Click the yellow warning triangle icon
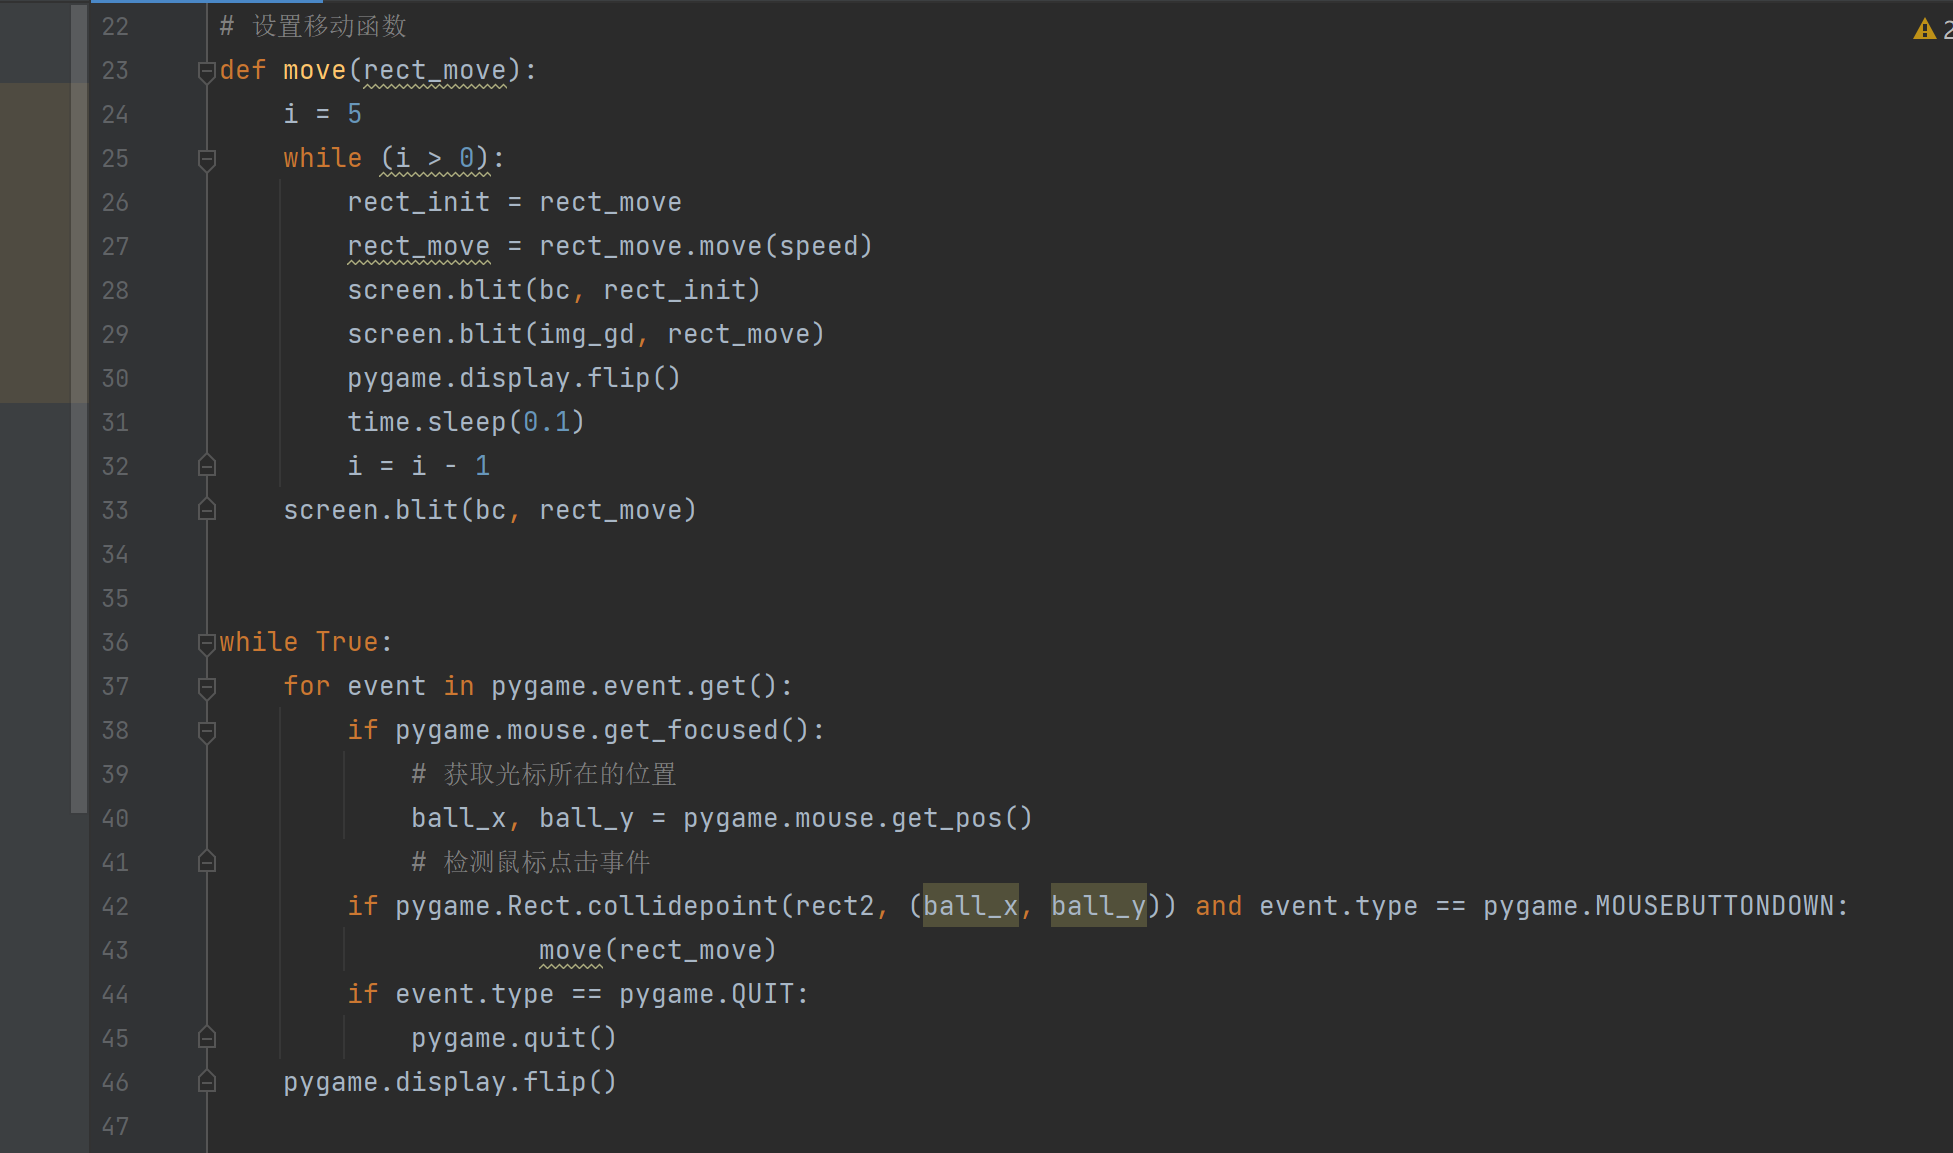 (1924, 29)
